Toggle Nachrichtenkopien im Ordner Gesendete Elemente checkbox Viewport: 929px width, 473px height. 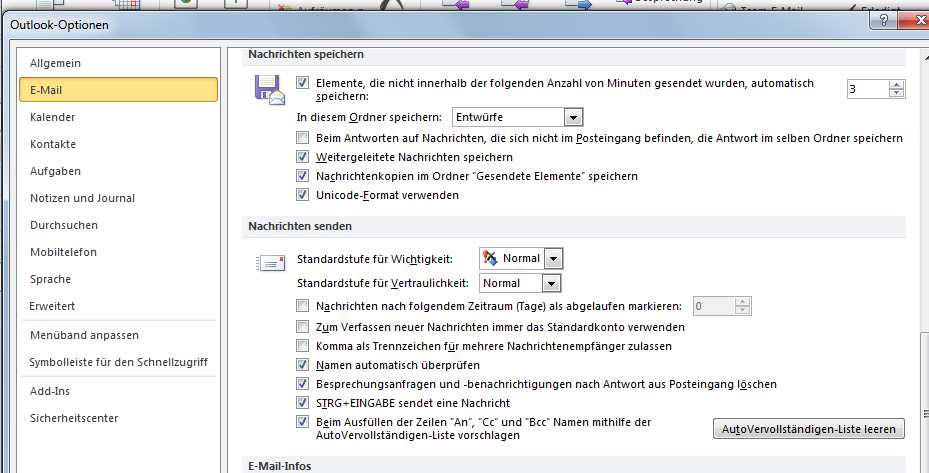tap(303, 175)
